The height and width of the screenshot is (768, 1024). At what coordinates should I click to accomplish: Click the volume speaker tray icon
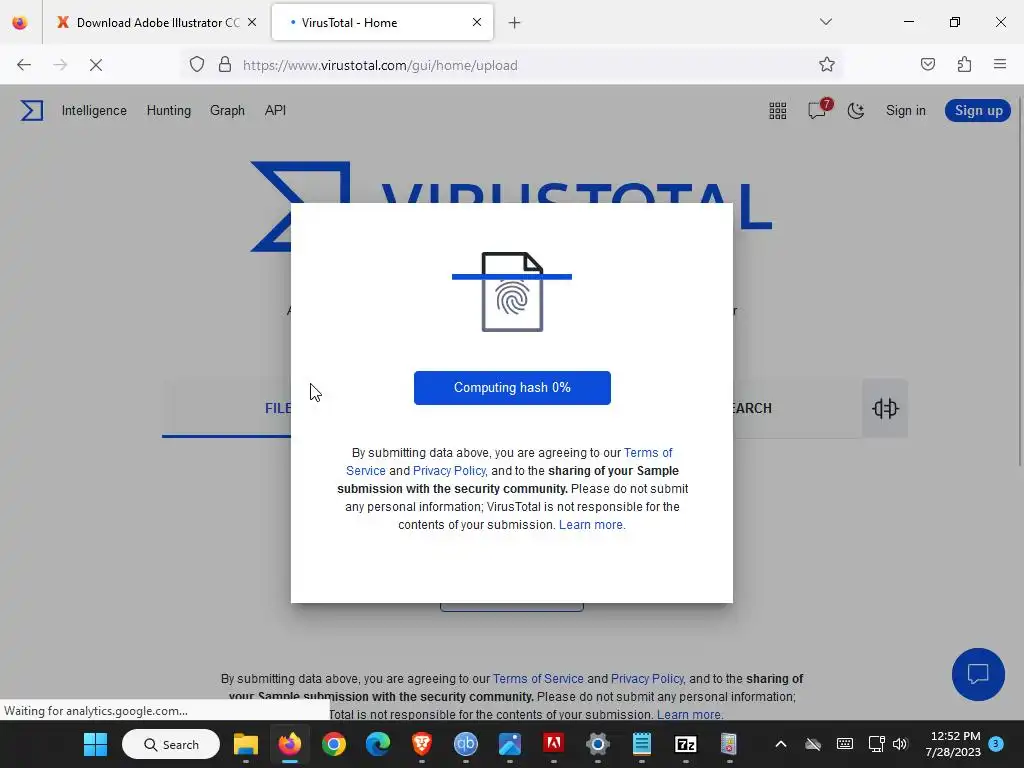tap(901, 744)
